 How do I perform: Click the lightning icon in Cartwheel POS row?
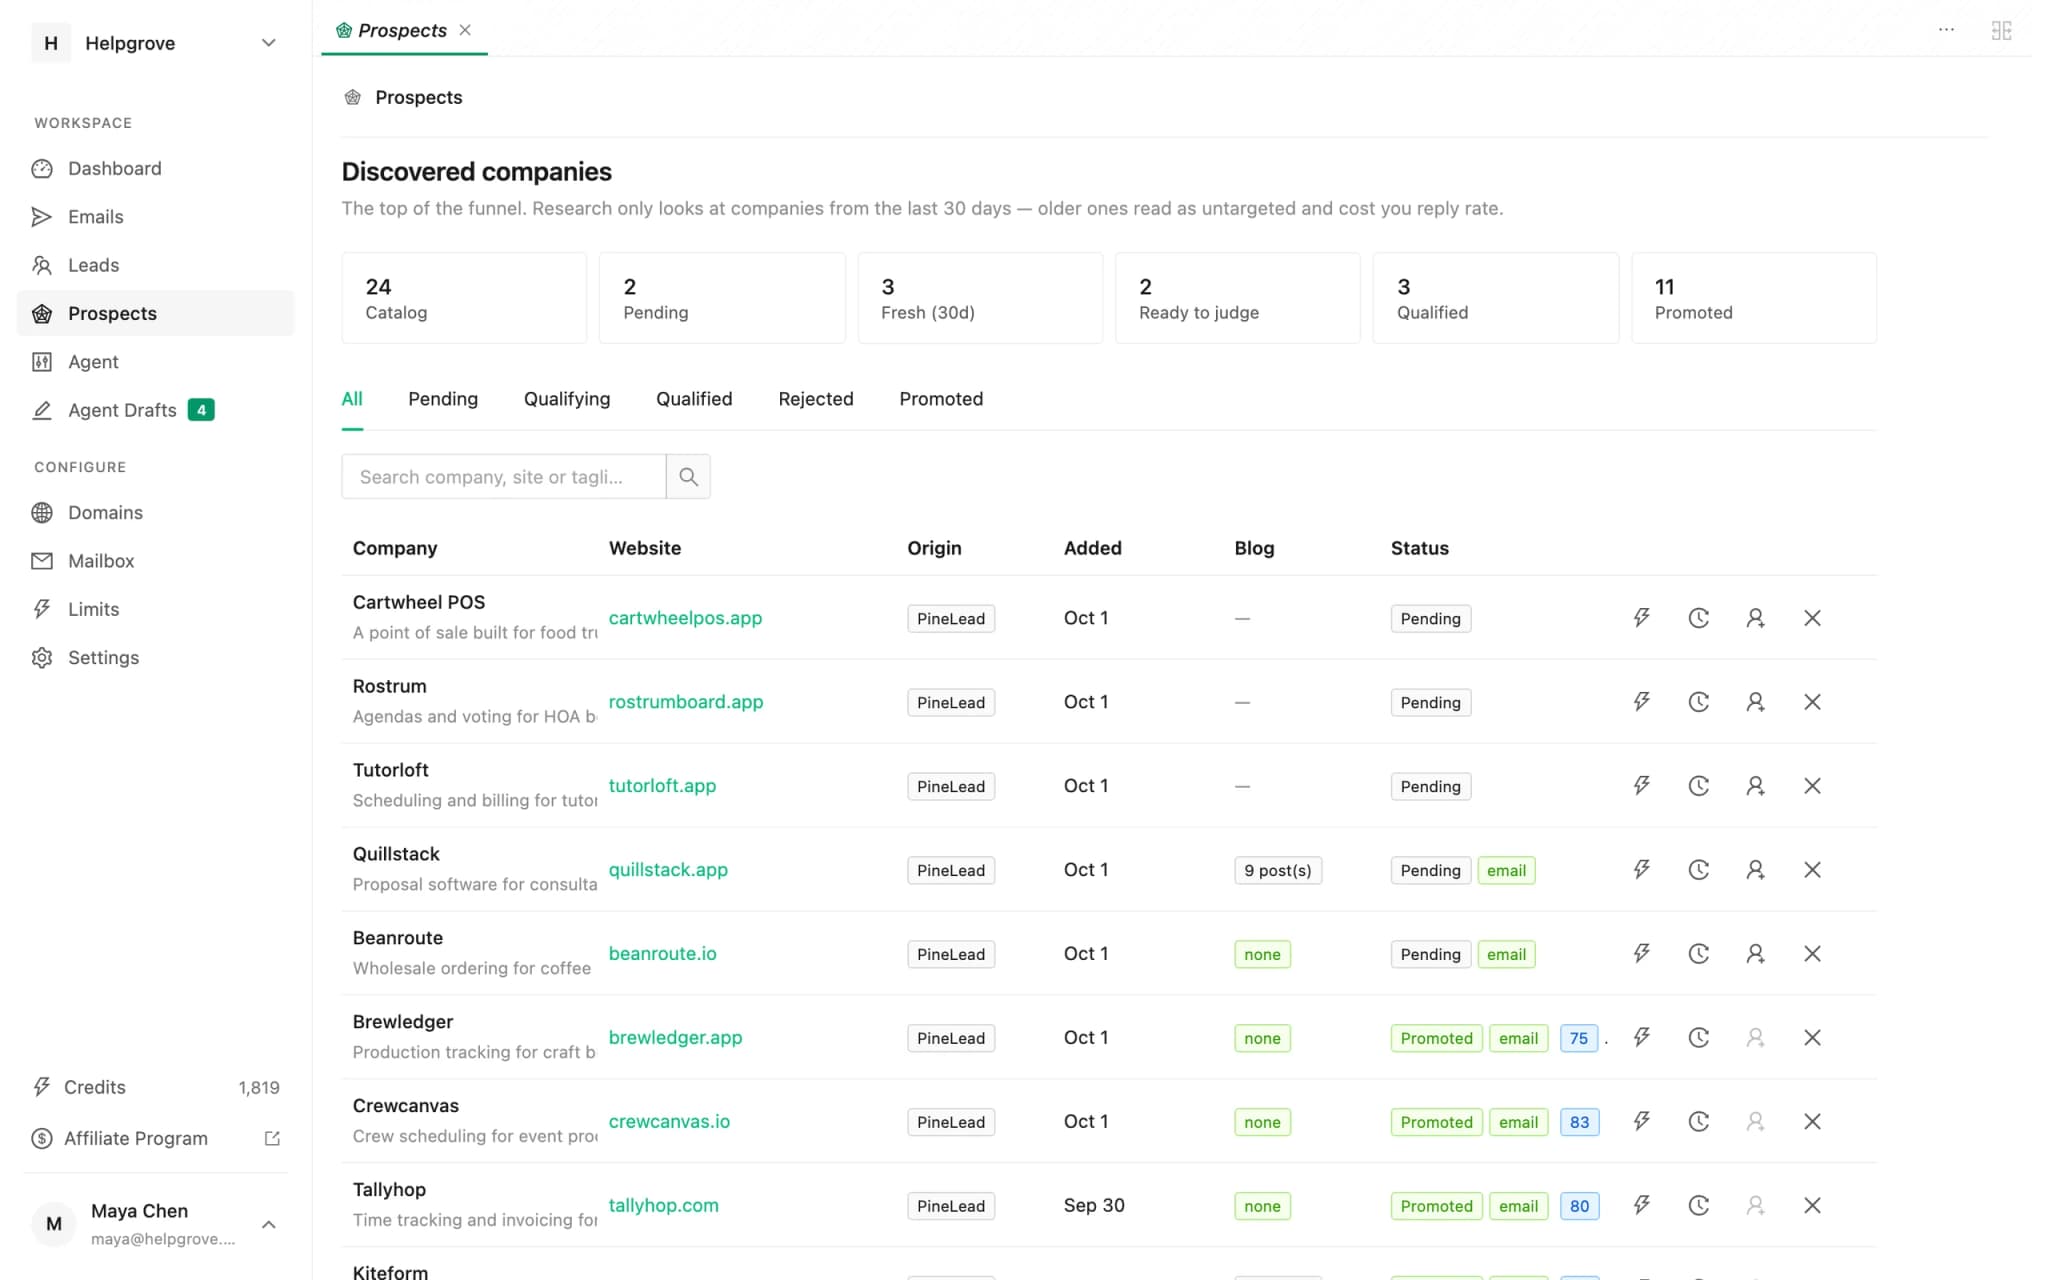pyautogui.click(x=1642, y=618)
